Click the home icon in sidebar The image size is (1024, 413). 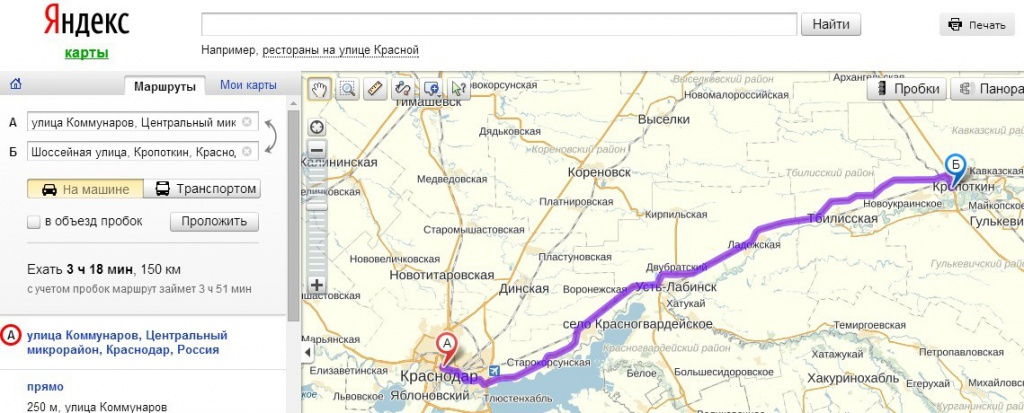16,84
